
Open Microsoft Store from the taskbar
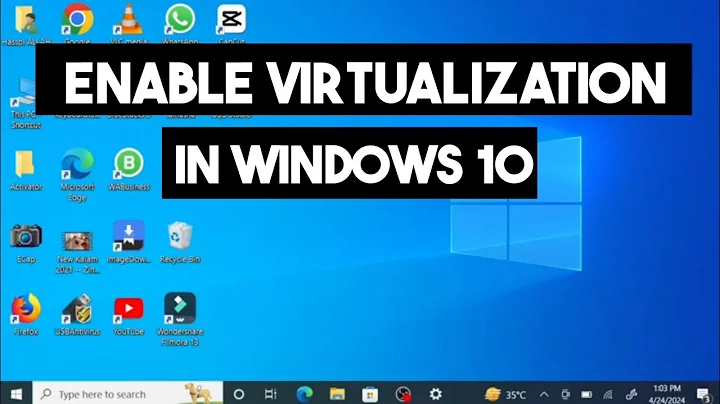pyautogui.click(x=370, y=394)
